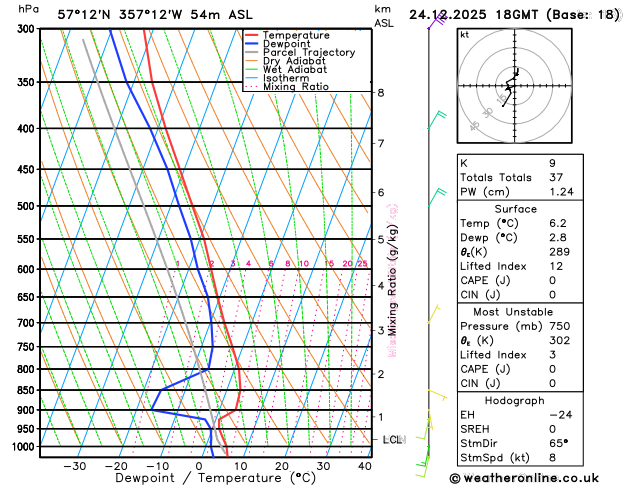Click the 300 hPa pressure label
The height and width of the screenshot is (486, 629).
(x=27, y=29)
